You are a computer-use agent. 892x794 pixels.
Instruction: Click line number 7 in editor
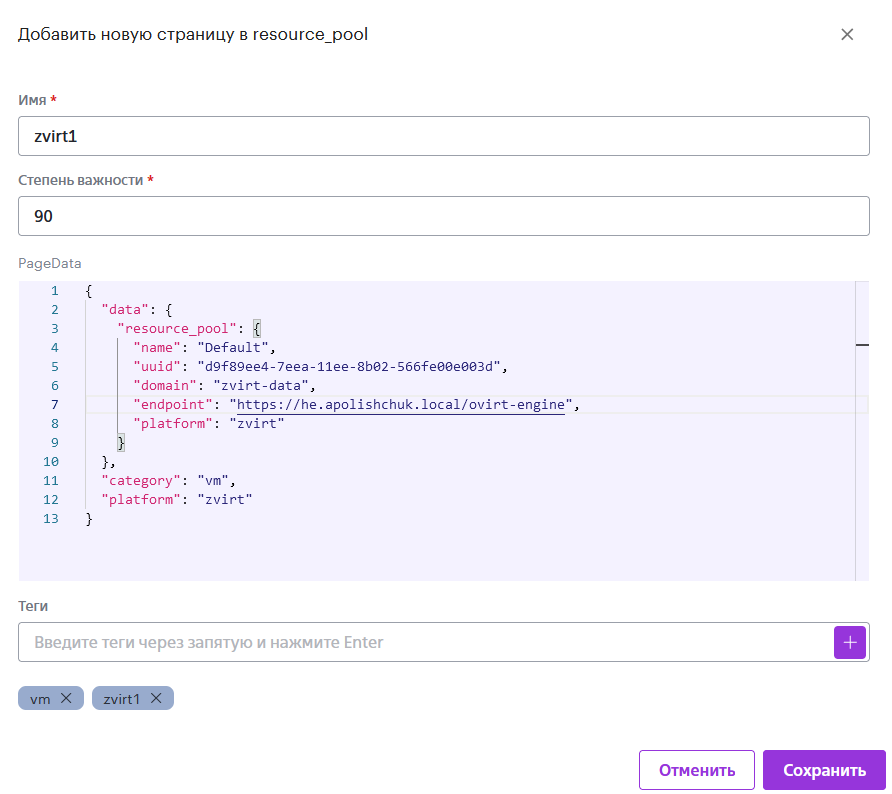coord(55,404)
